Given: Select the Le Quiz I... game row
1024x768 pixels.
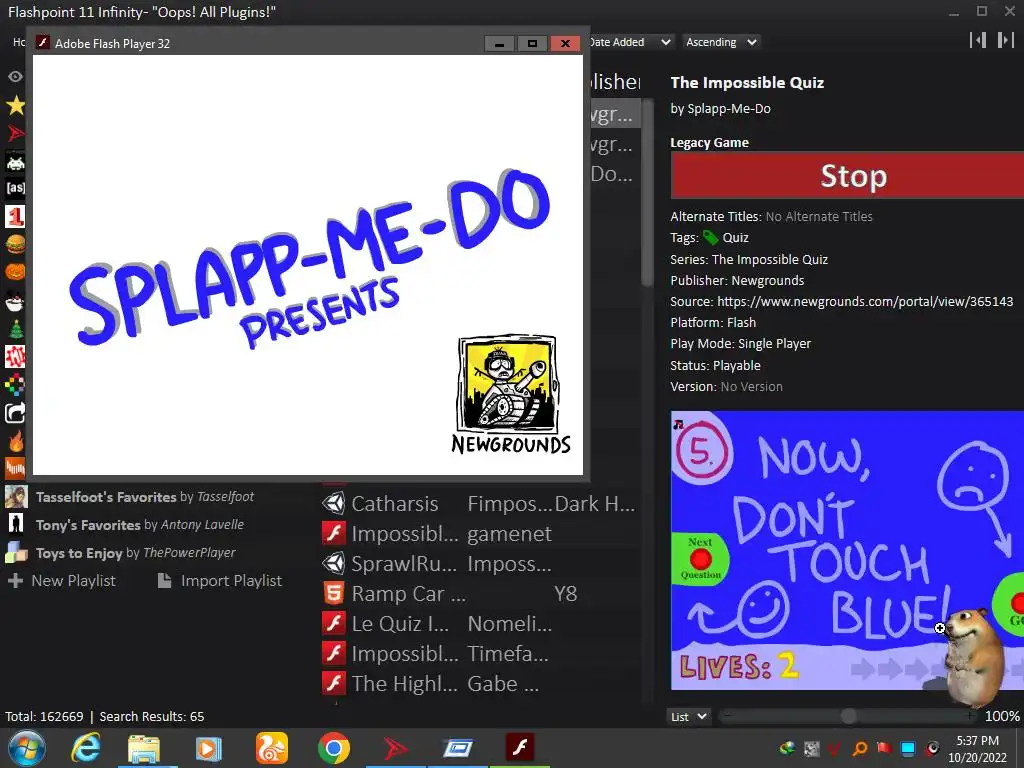Looking at the screenshot, I should pyautogui.click(x=479, y=624).
